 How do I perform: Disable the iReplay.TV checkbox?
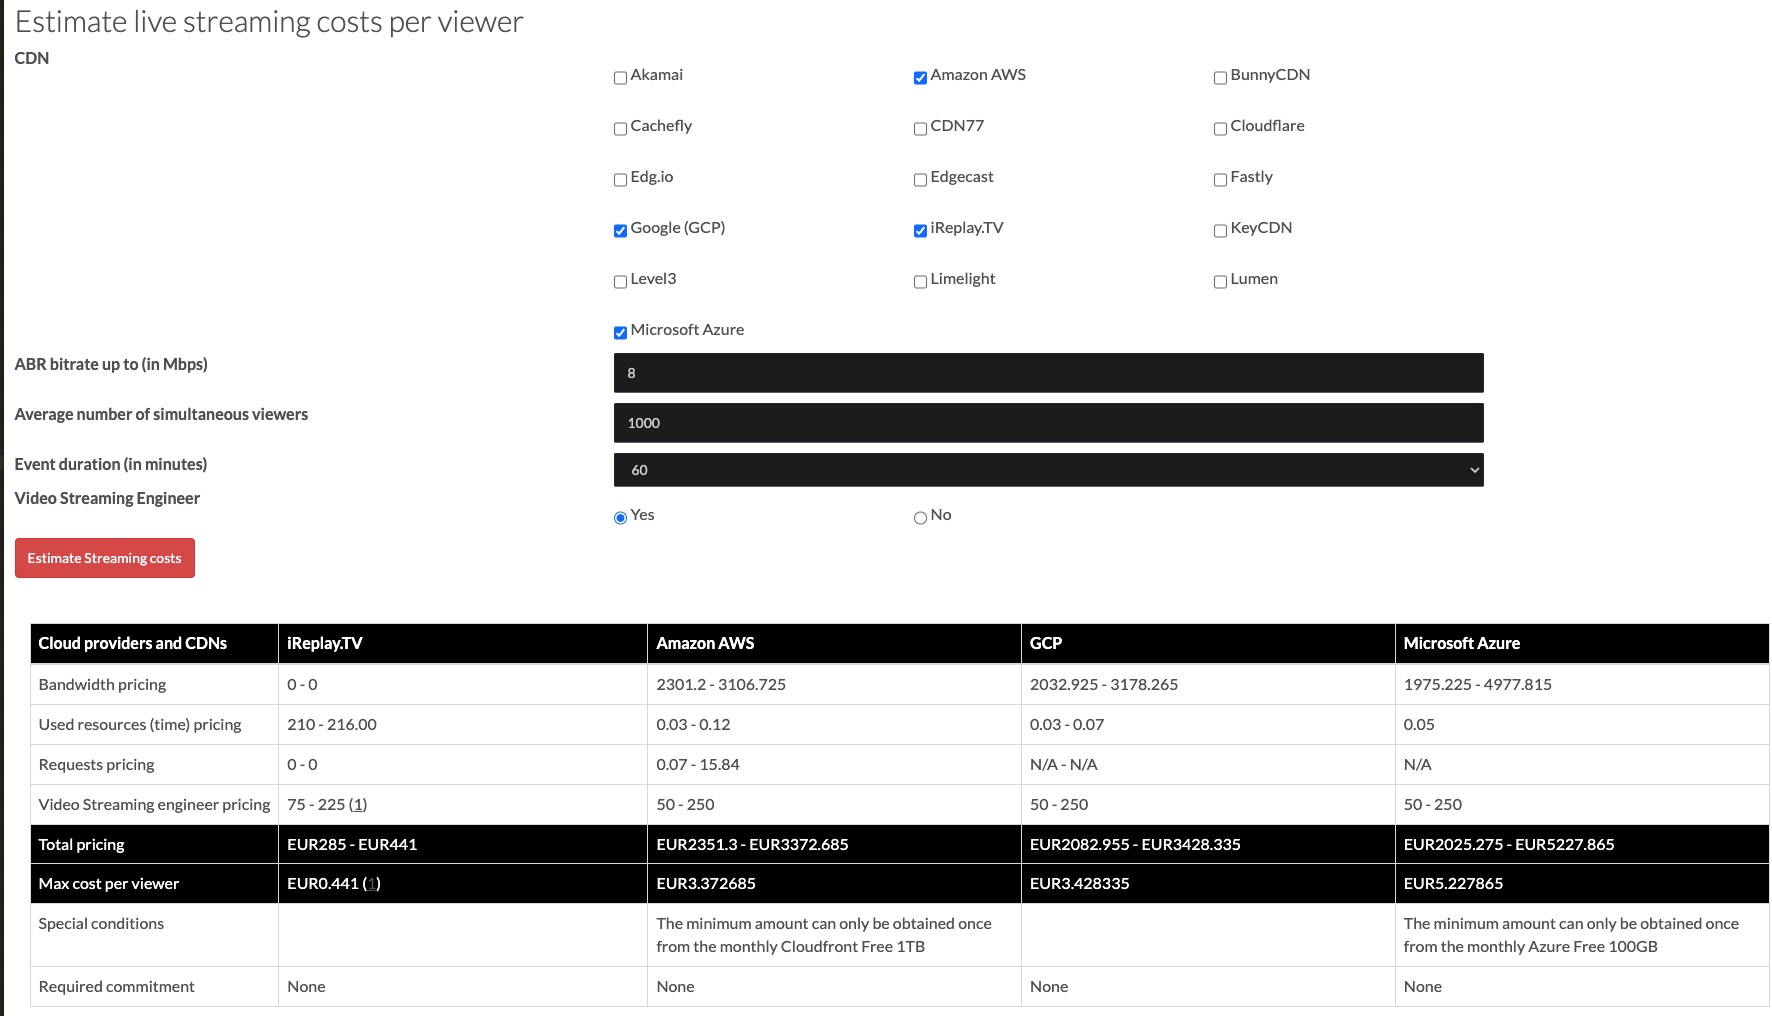point(920,230)
